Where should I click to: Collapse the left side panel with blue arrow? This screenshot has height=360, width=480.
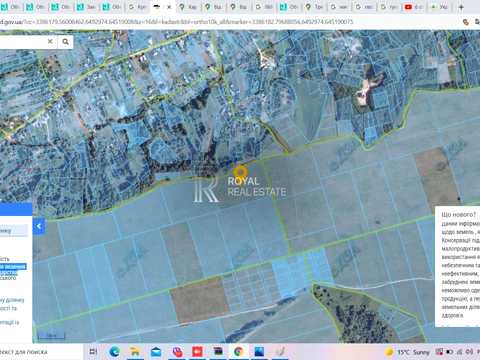[39, 226]
